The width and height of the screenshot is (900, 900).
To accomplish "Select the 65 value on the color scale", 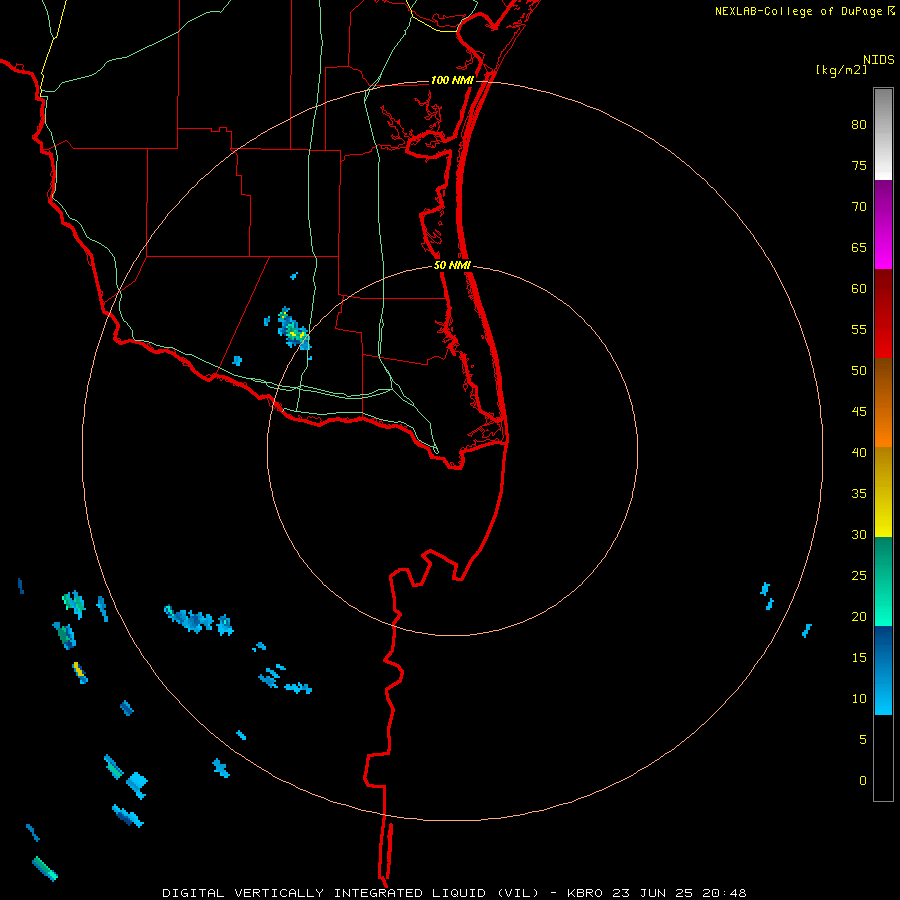I will point(859,247).
